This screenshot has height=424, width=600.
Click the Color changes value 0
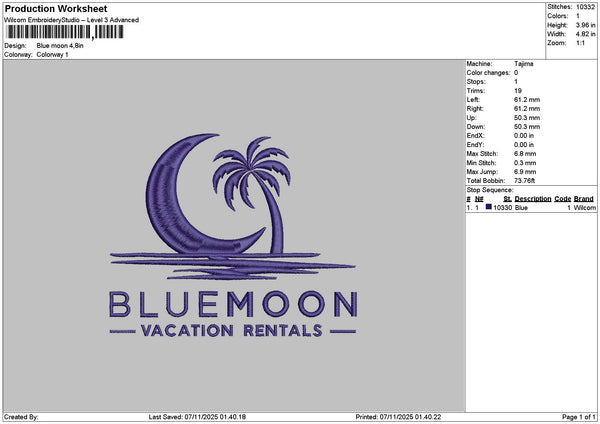[x=516, y=73]
